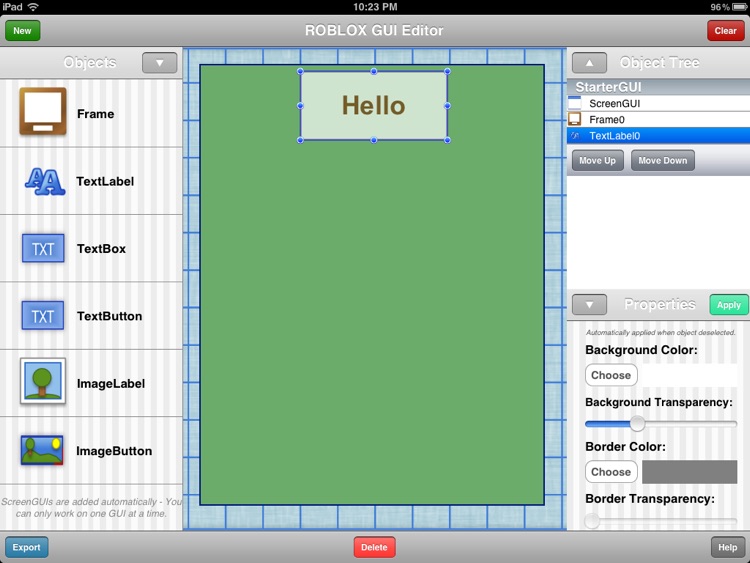Select ScreenGUI in the object tree

click(658, 103)
